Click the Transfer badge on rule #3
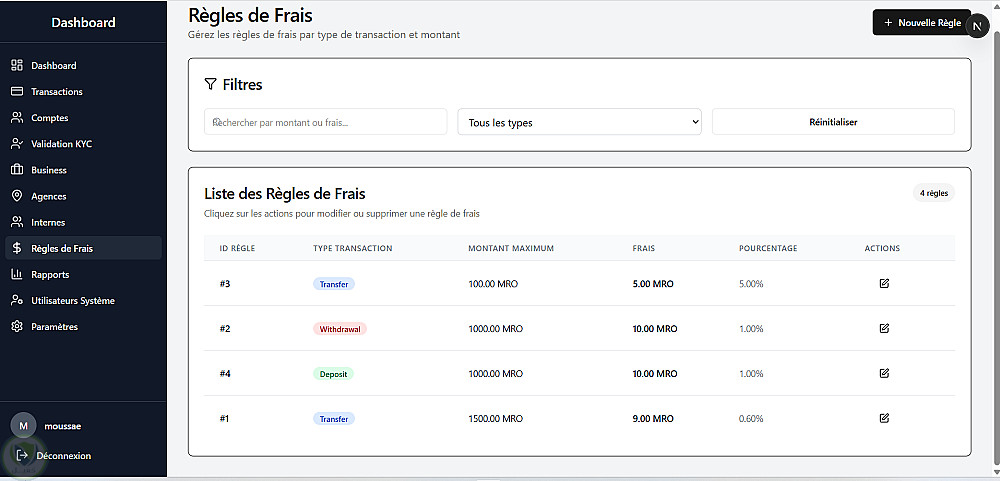The width and height of the screenshot is (1000, 481). 334,284
